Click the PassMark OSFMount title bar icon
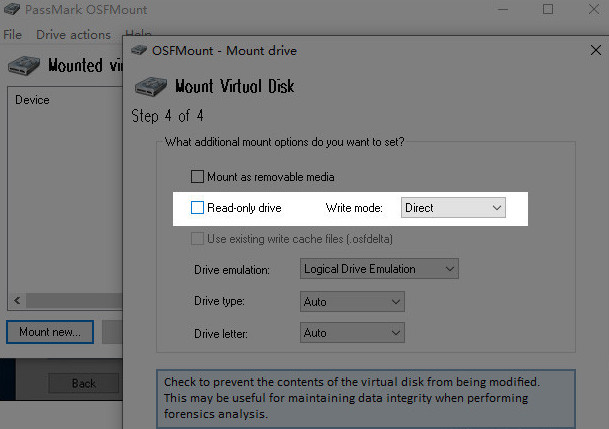 click(12, 9)
